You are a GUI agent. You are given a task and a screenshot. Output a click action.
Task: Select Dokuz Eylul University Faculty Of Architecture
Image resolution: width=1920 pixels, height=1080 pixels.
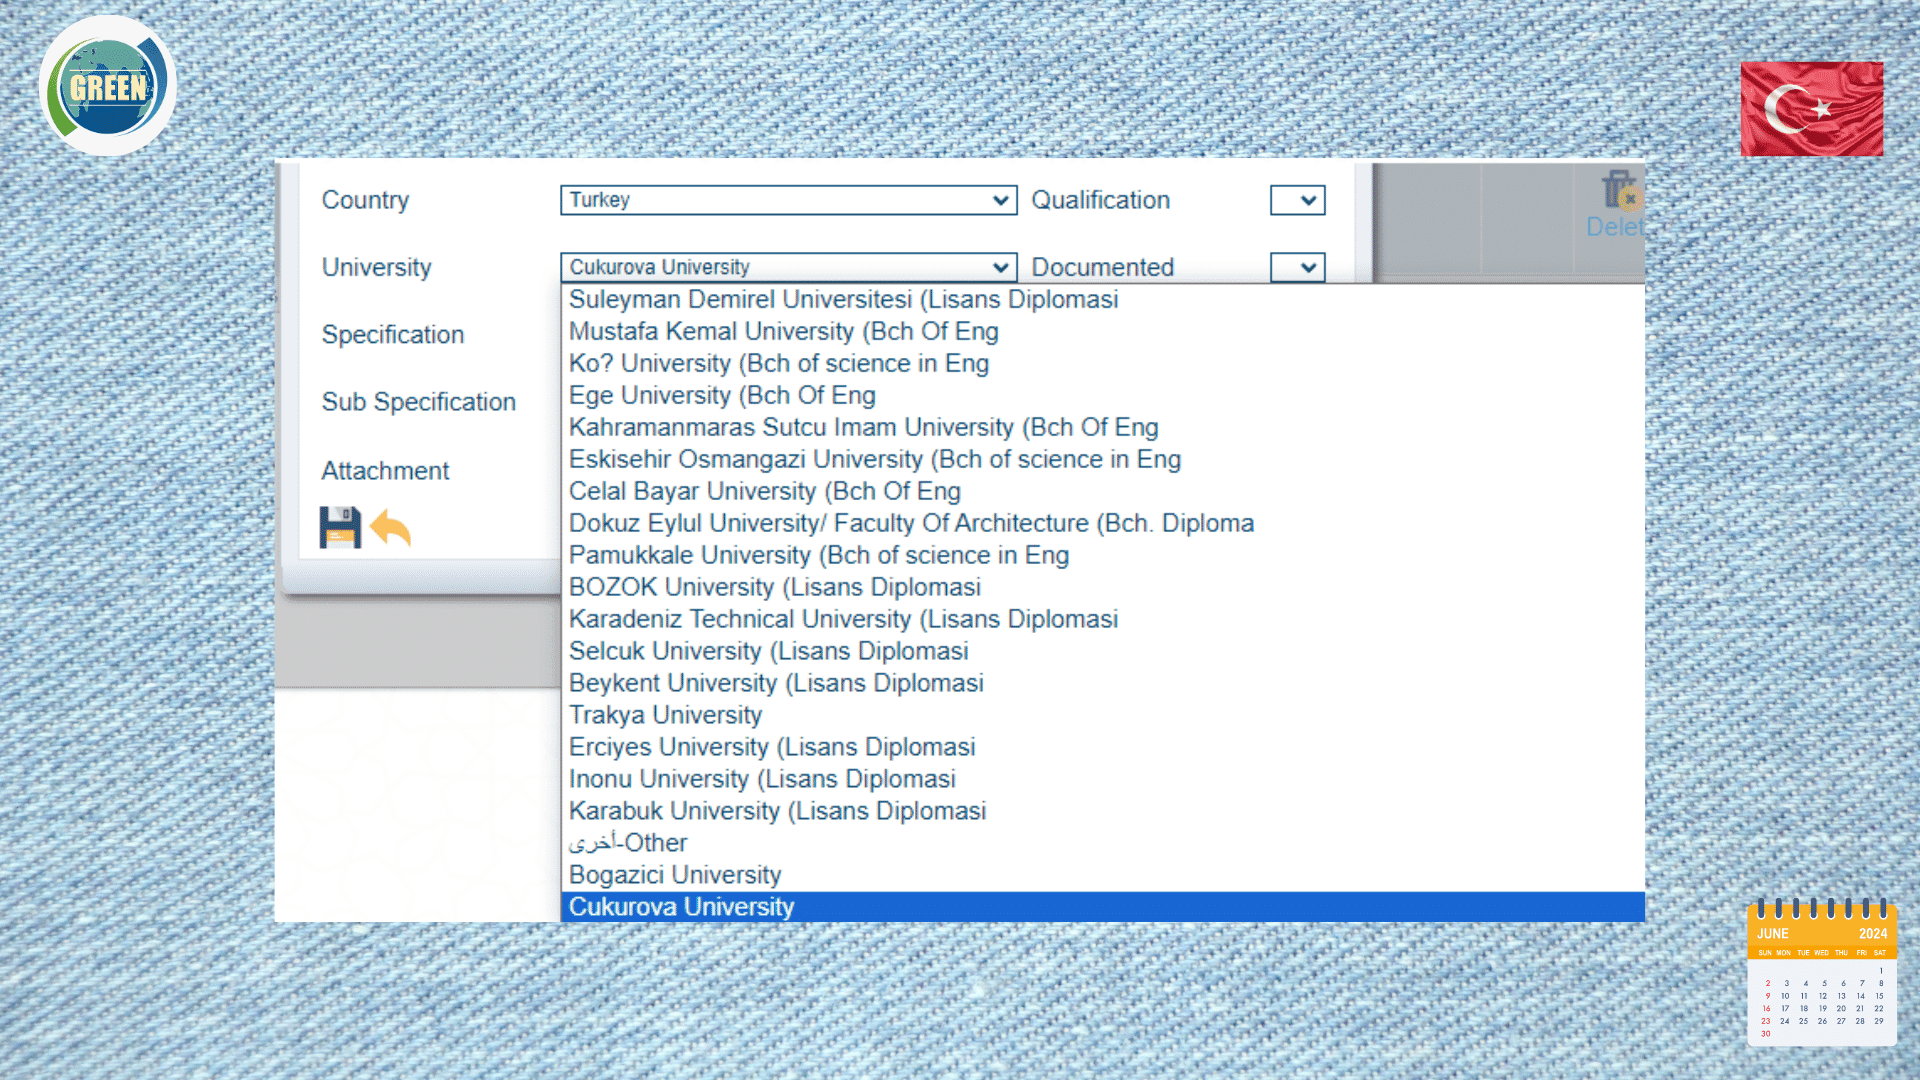[x=910, y=524]
